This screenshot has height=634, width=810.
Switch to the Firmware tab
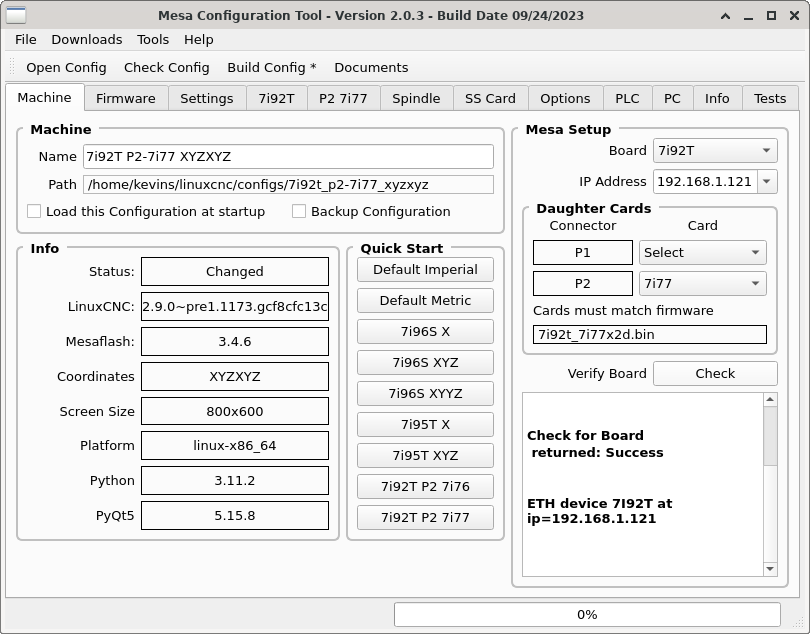(126, 99)
